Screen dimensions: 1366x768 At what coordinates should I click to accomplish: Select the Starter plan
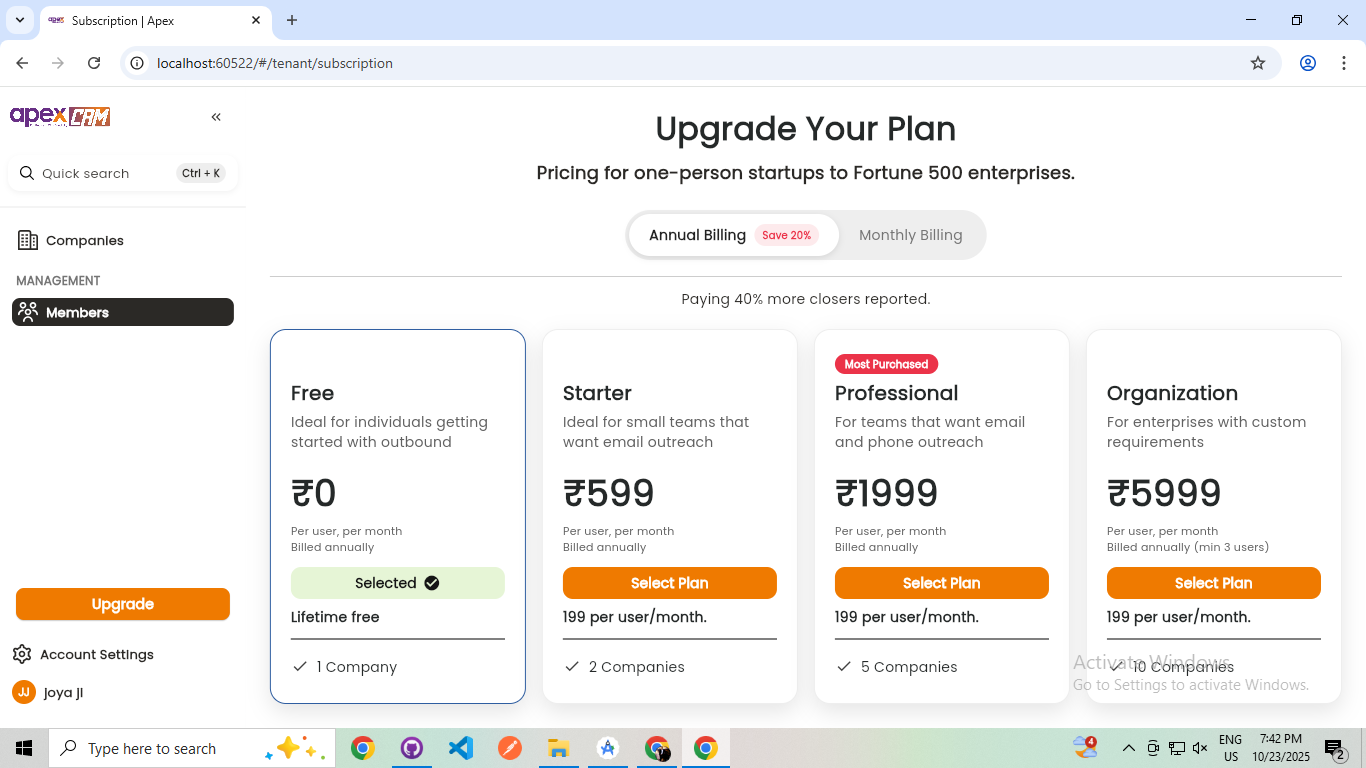point(670,583)
